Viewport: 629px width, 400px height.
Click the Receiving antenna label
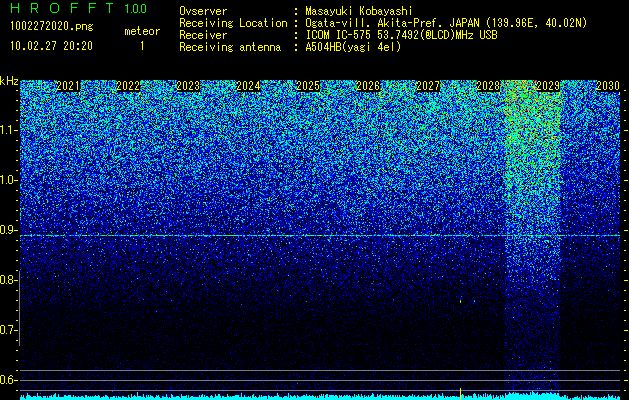click(x=230, y=47)
